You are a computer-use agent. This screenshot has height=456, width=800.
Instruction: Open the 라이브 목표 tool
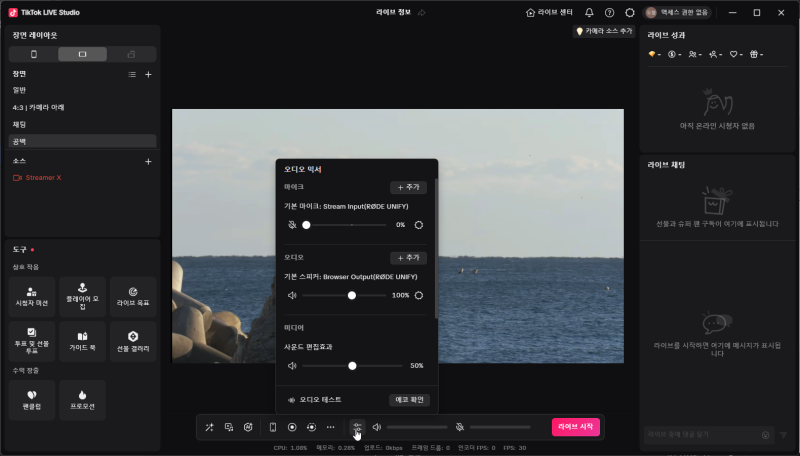click(133, 297)
